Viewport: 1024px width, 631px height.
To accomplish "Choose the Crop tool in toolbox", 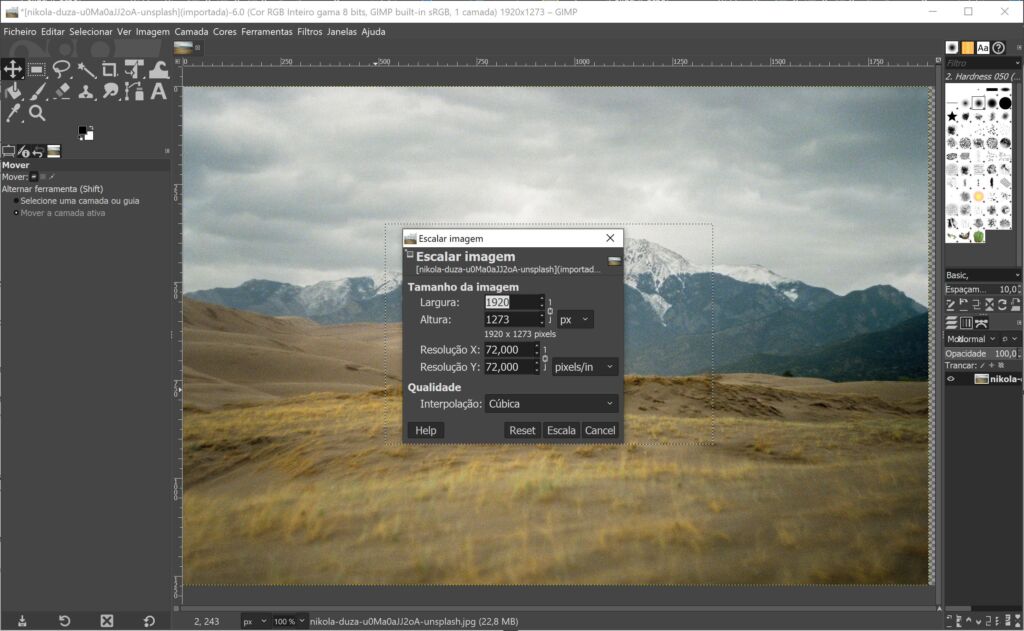I will (110, 69).
